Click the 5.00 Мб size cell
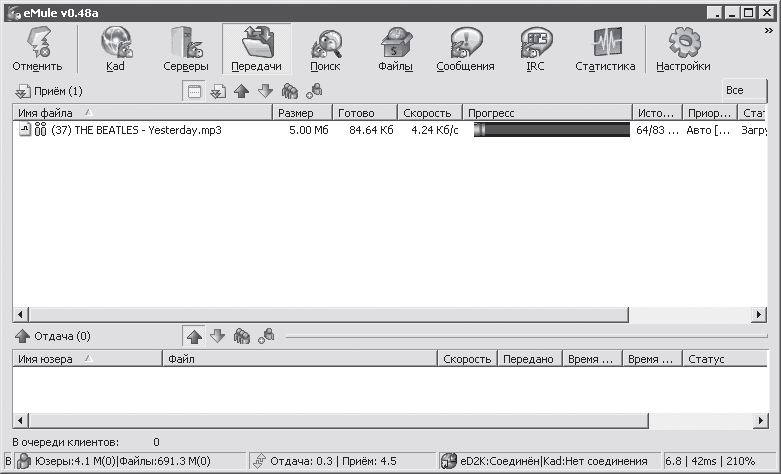 click(x=309, y=130)
